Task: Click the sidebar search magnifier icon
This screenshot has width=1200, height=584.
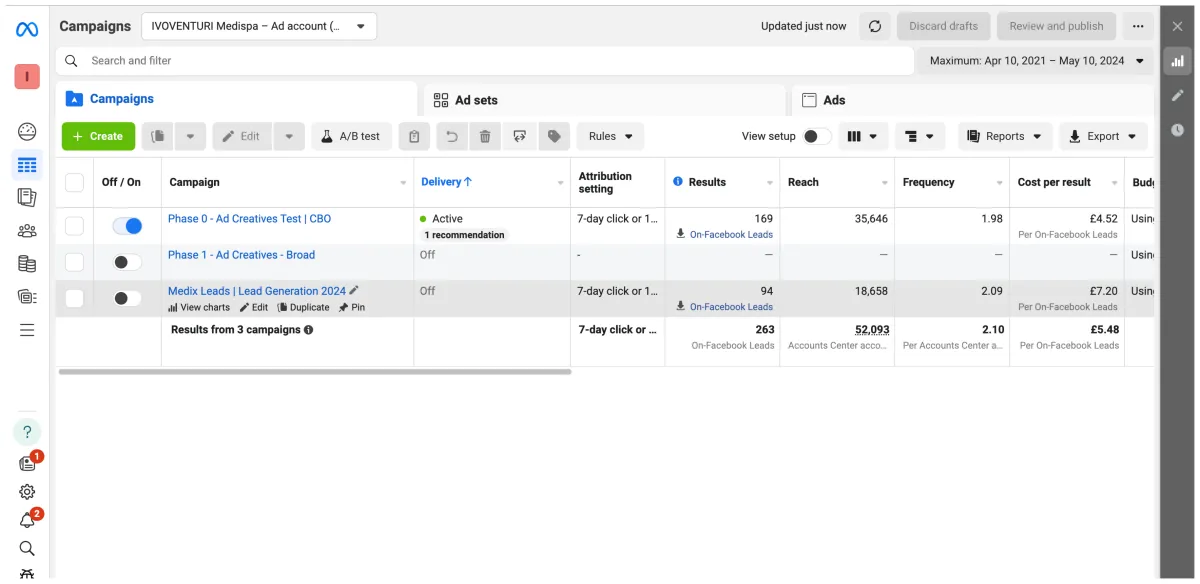Action: coord(27,548)
